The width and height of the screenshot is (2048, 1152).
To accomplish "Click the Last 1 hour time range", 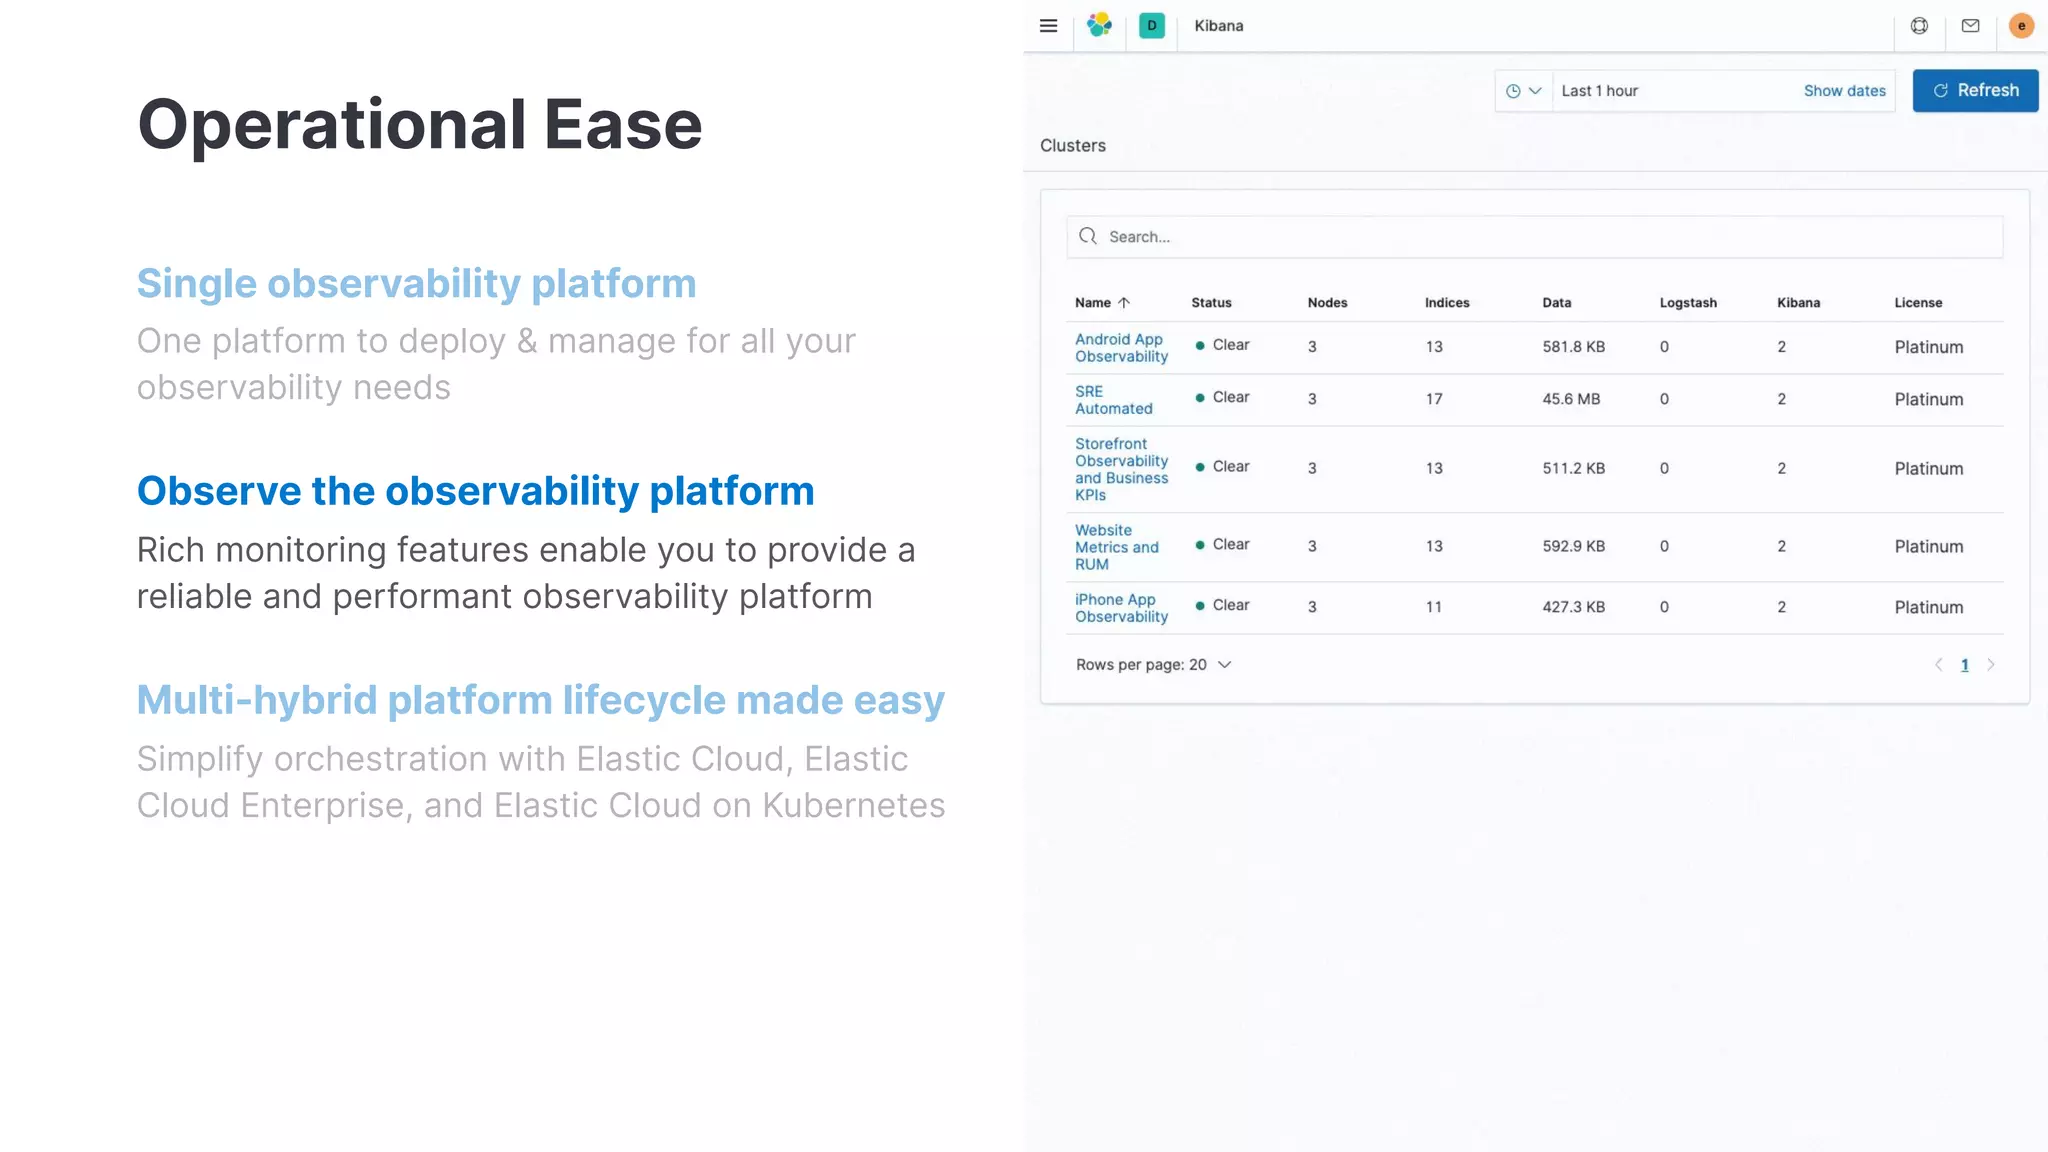I will tap(1600, 91).
